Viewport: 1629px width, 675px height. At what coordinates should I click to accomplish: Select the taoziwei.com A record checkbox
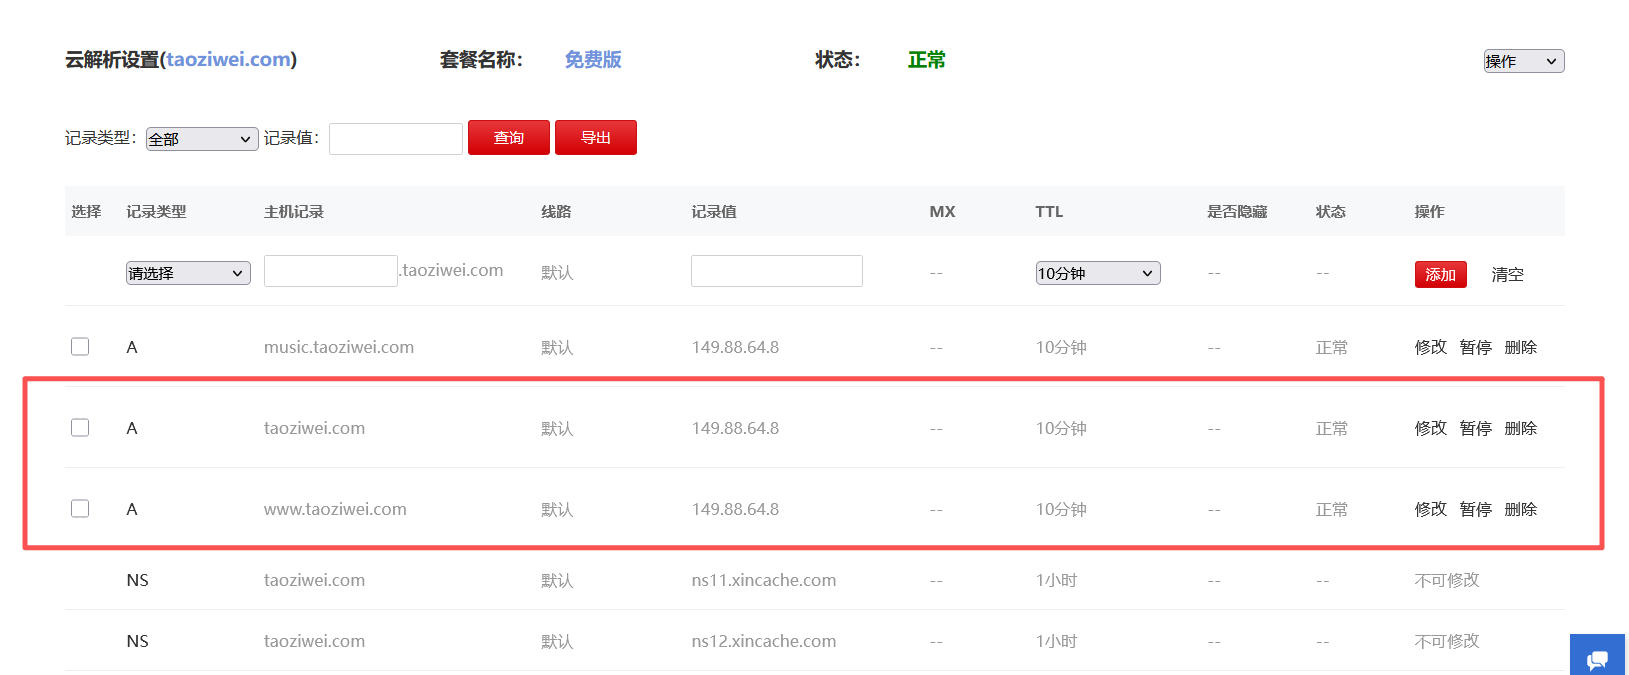[x=80, y=428]
